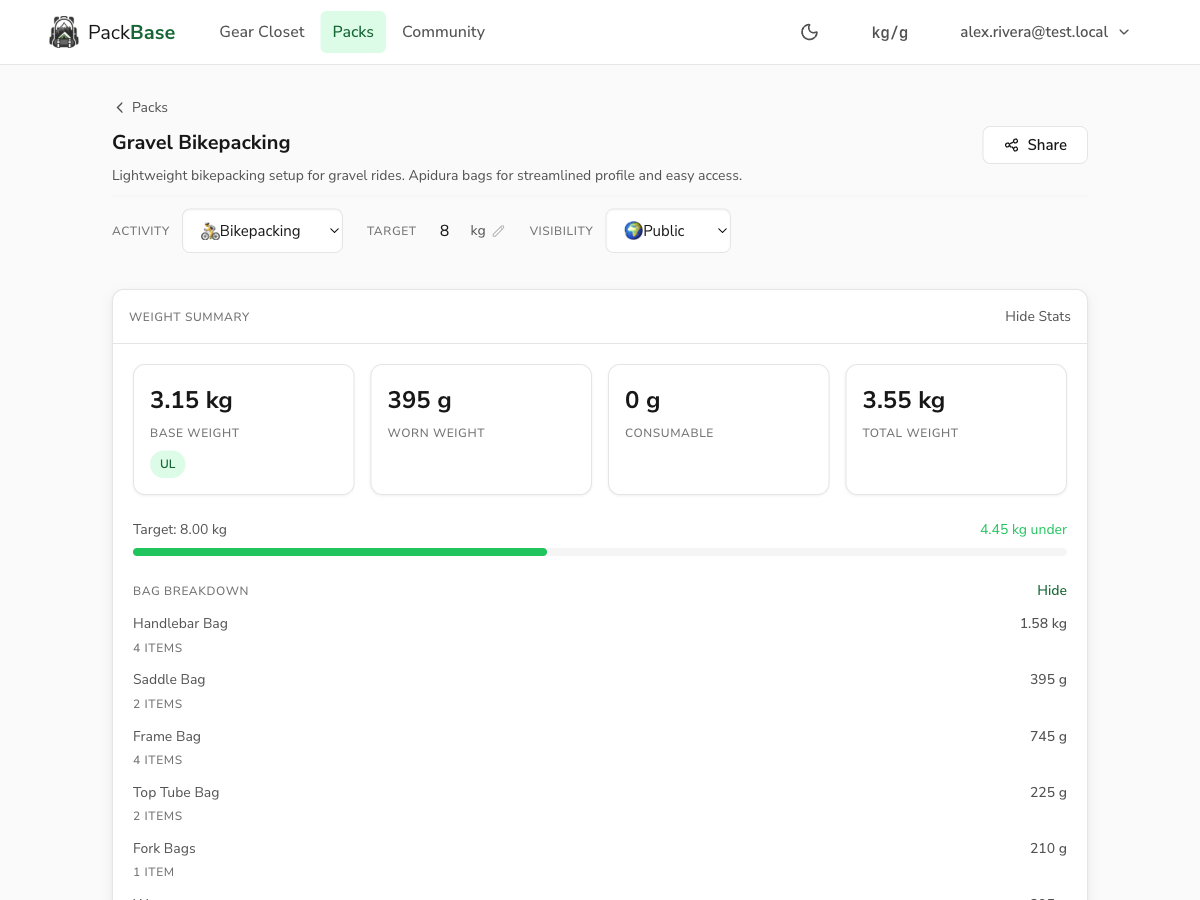The width and height of the screenshot is (1200, 900).
Task: Click the pencil icon to edit target weight
Action: 499,231
